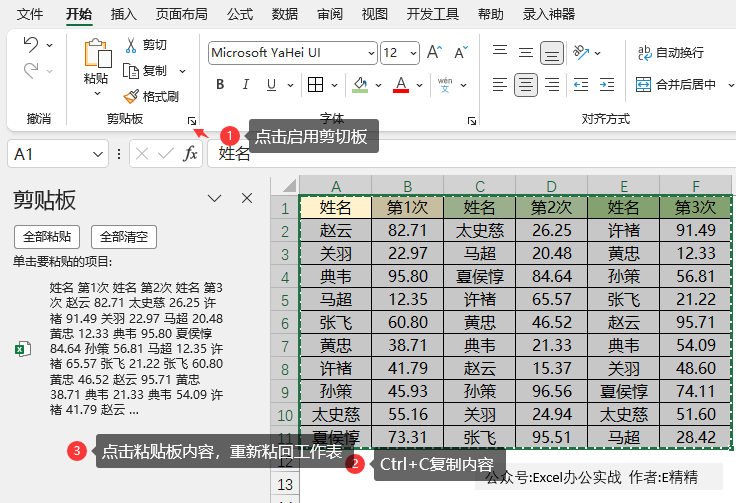Click the Wrap Text (自动换行) button
Image resolution: width=736 pixels, height=503 pixels.
671,53
